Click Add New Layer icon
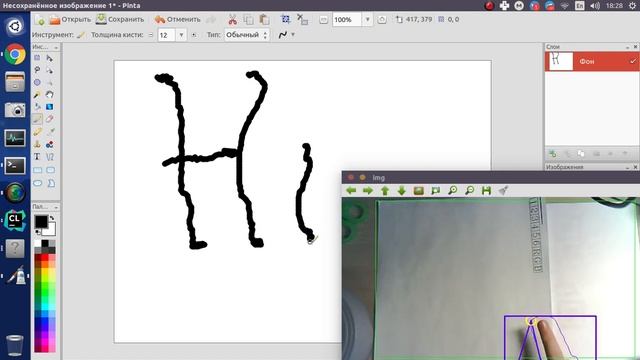 click(553, 153)
